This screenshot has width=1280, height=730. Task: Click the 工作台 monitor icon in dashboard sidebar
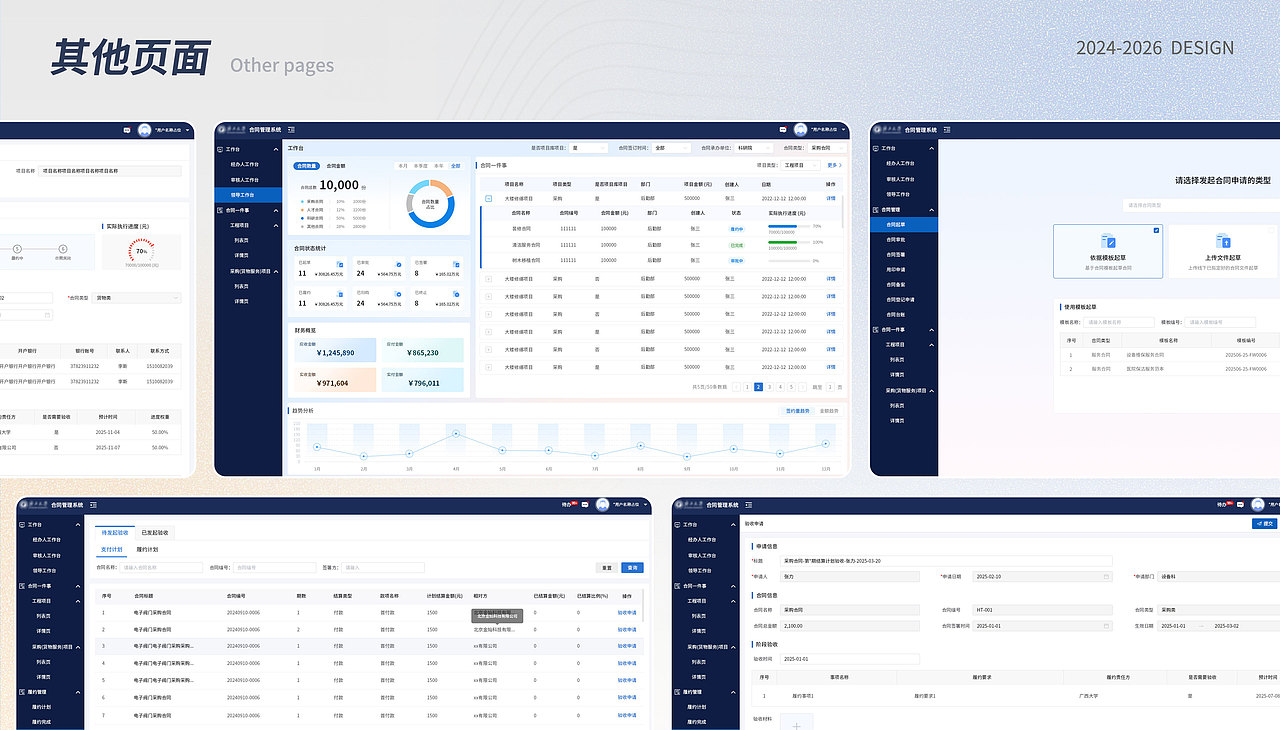pyautogui.click(x=220, y=148)
